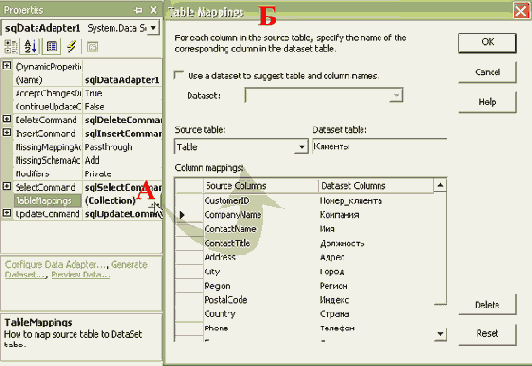The width and height of the screenshot is (532, 366).
Task: Close the Table Mappings dialog
Action: pos(521,11)
